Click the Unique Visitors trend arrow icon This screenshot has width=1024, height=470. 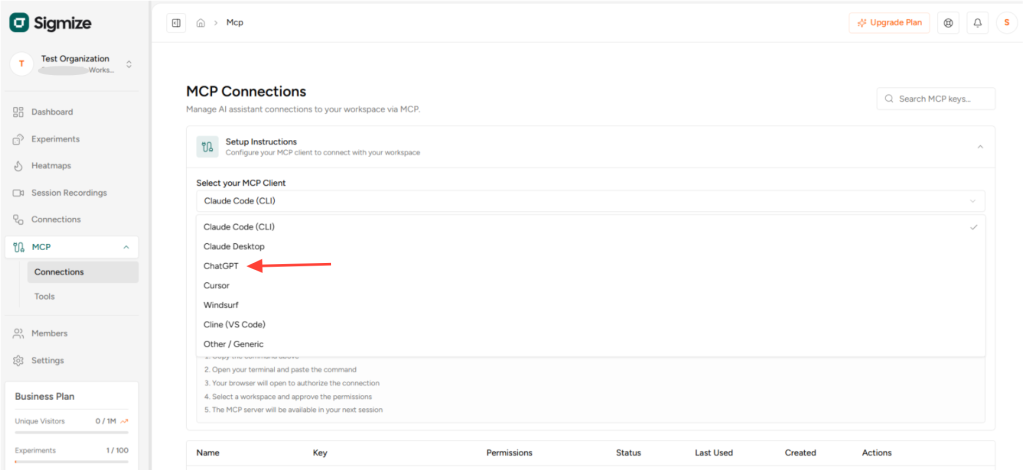[125, 421]
